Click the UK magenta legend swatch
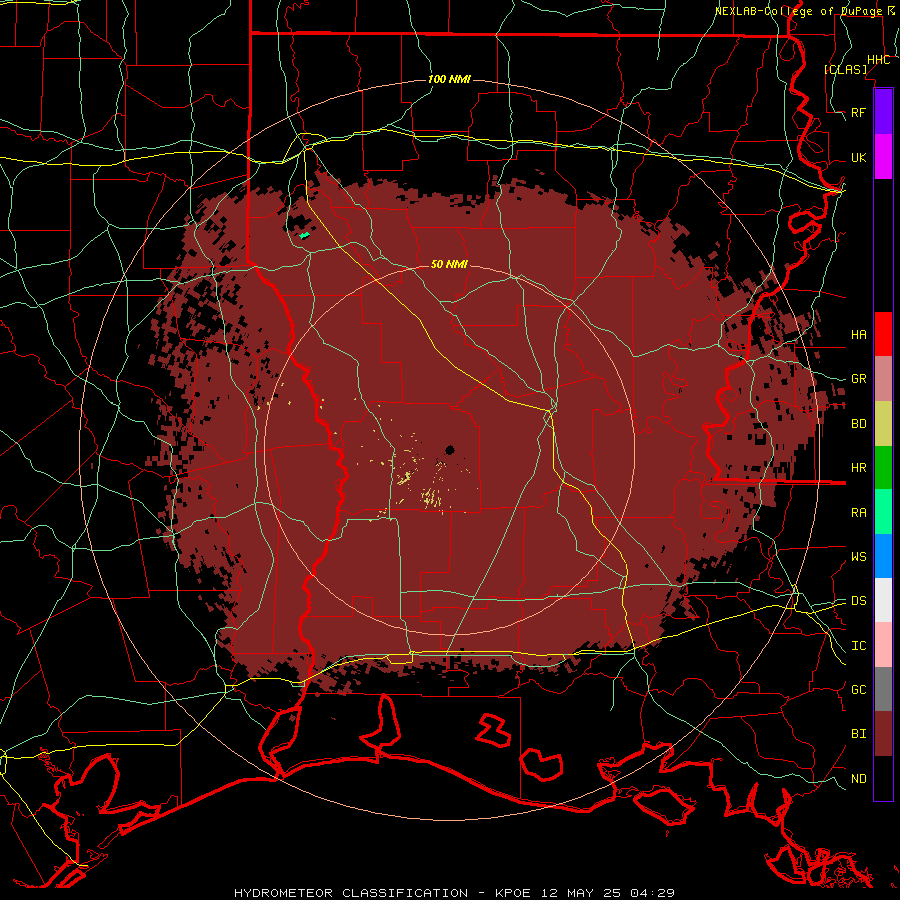Viewport: 900px width, 900px height. [883, 157]
